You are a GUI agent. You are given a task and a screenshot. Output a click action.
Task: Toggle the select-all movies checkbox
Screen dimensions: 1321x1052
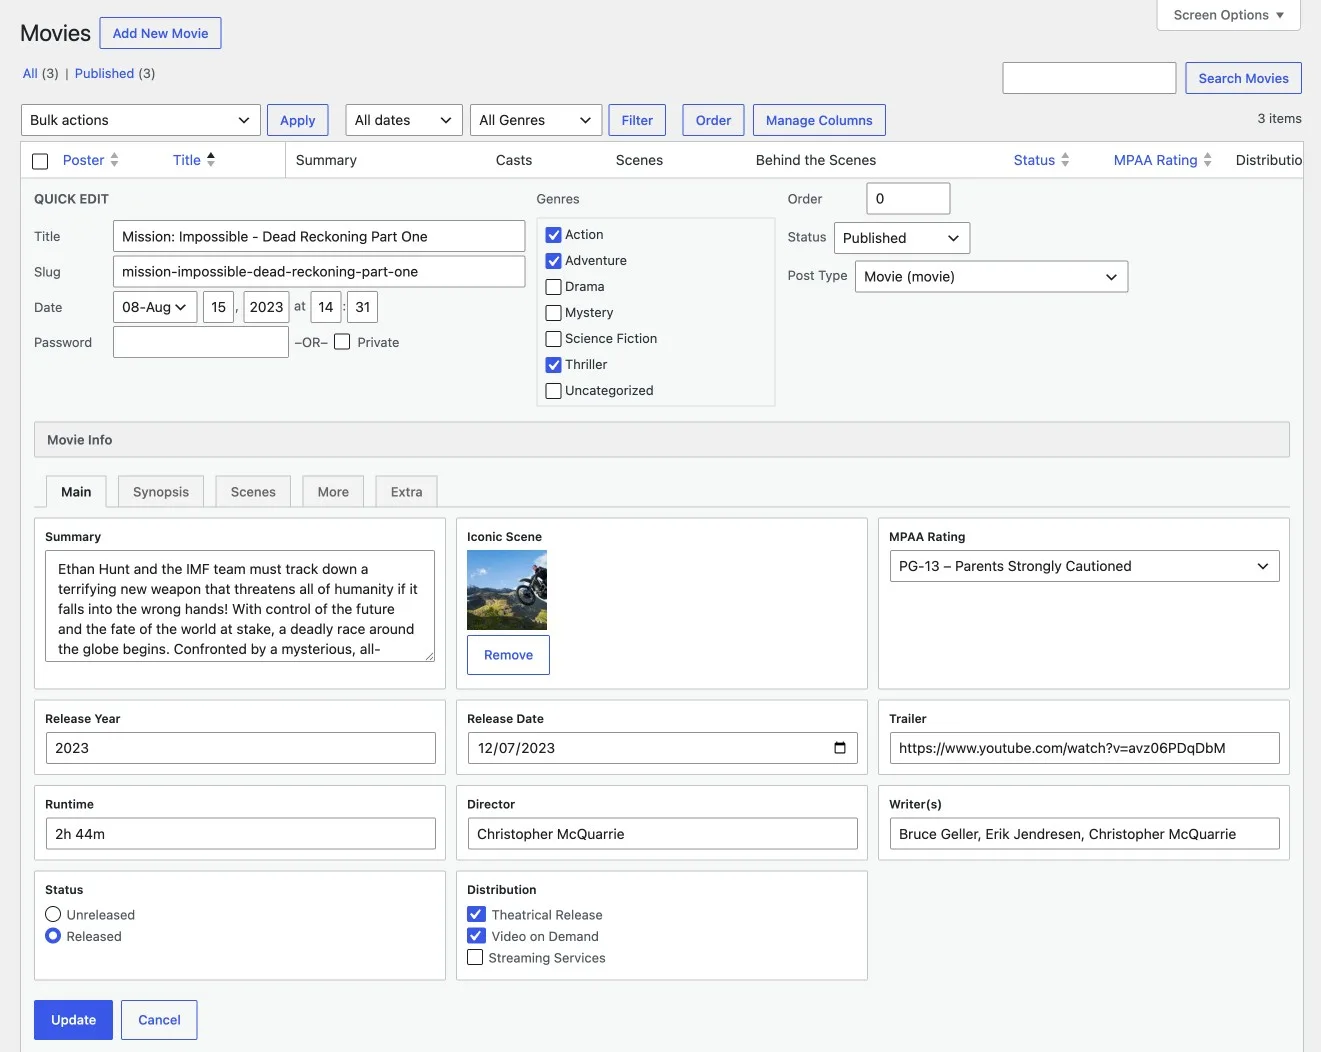tap(40, 161)
